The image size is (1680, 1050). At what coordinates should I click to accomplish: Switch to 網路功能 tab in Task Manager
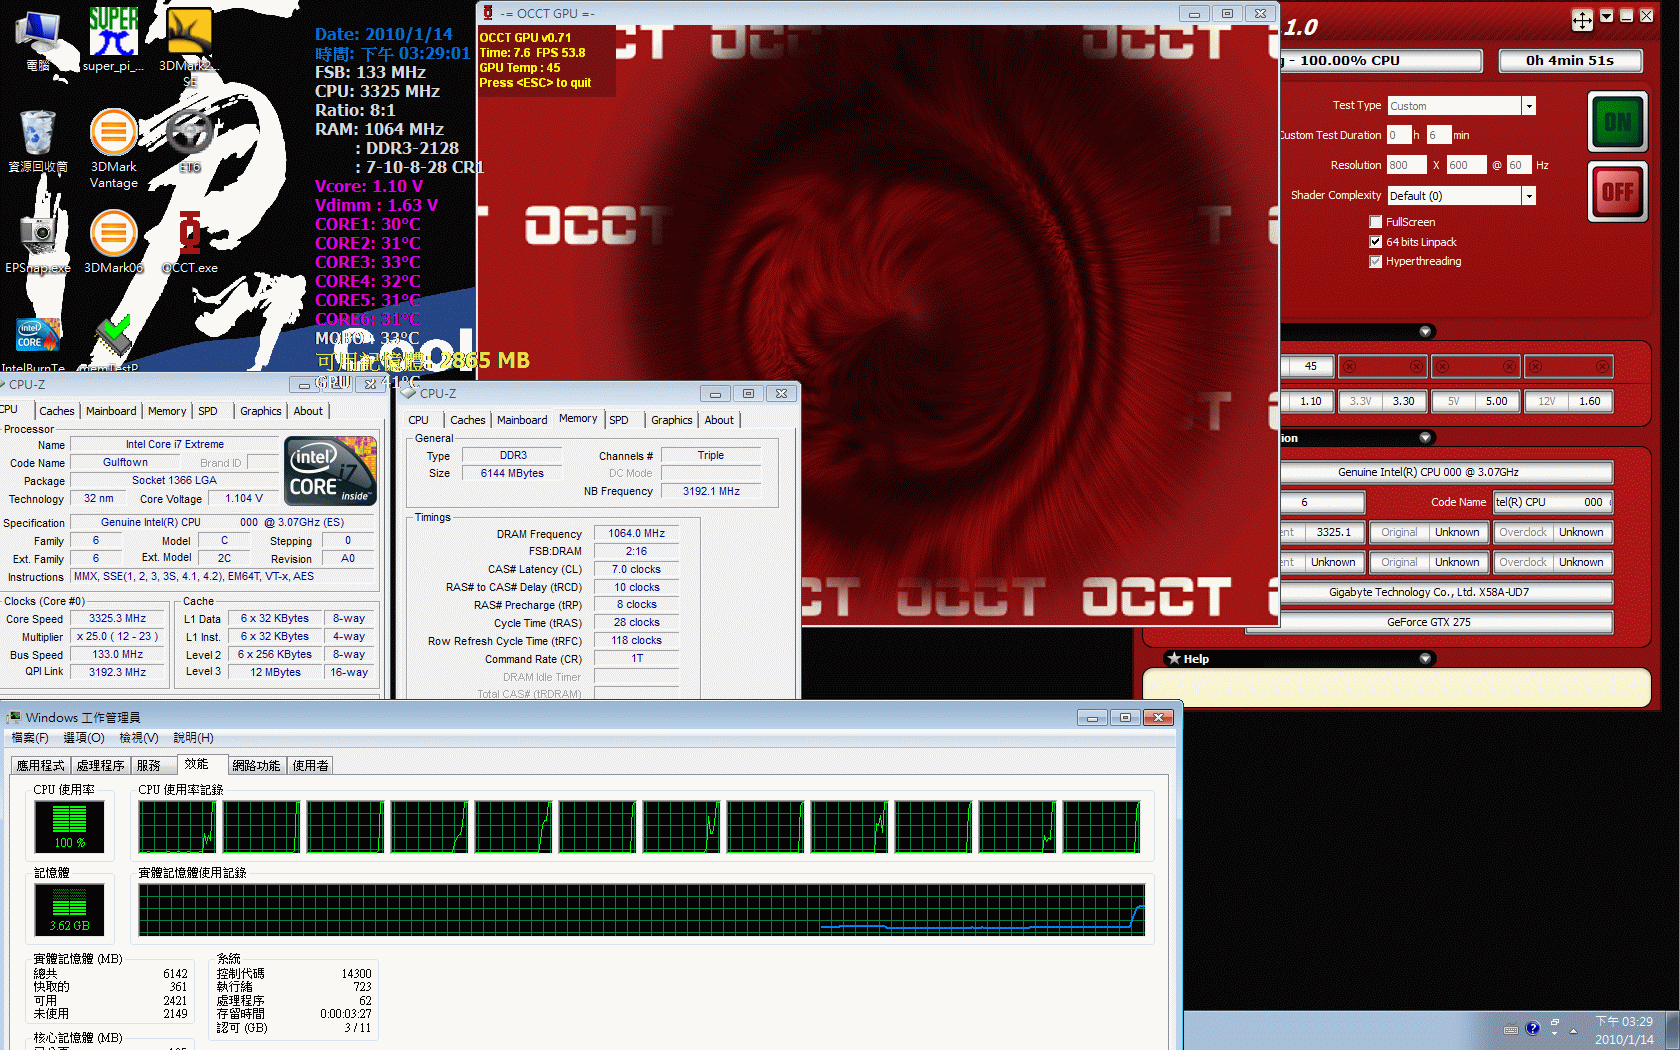256,766
